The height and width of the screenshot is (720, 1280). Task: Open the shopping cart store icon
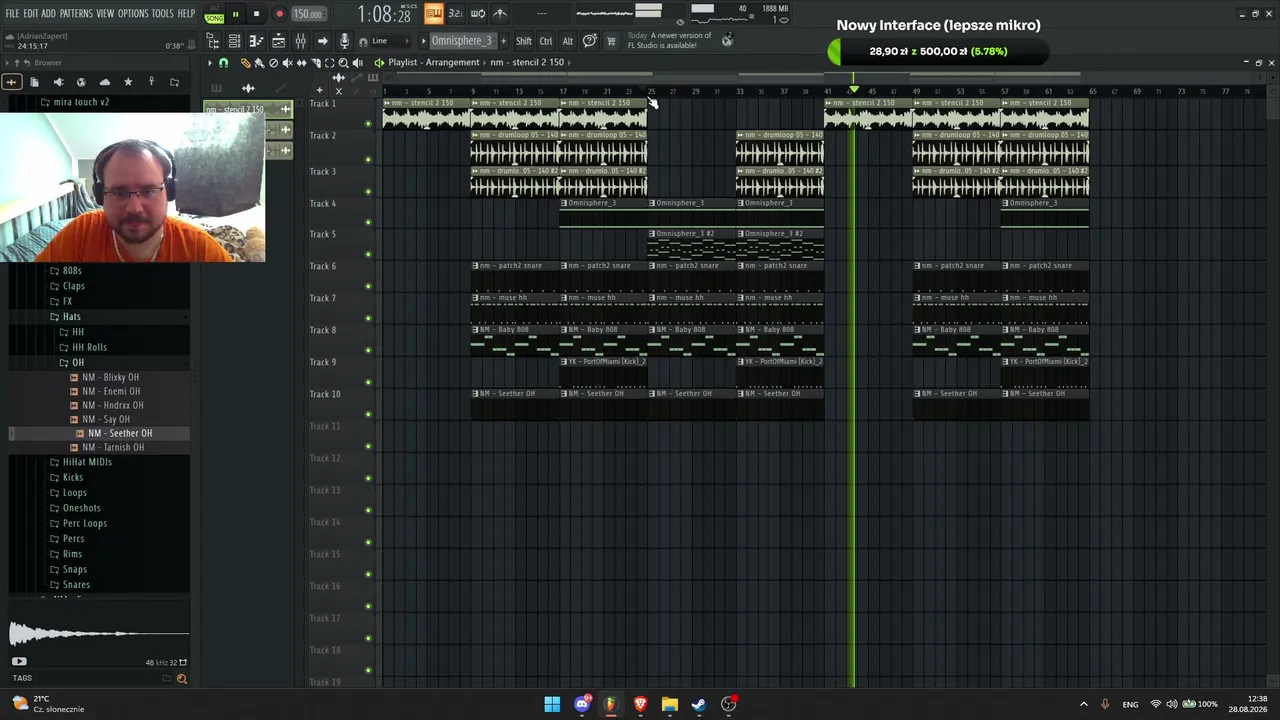pyautogui.click(x=611, y=41)
